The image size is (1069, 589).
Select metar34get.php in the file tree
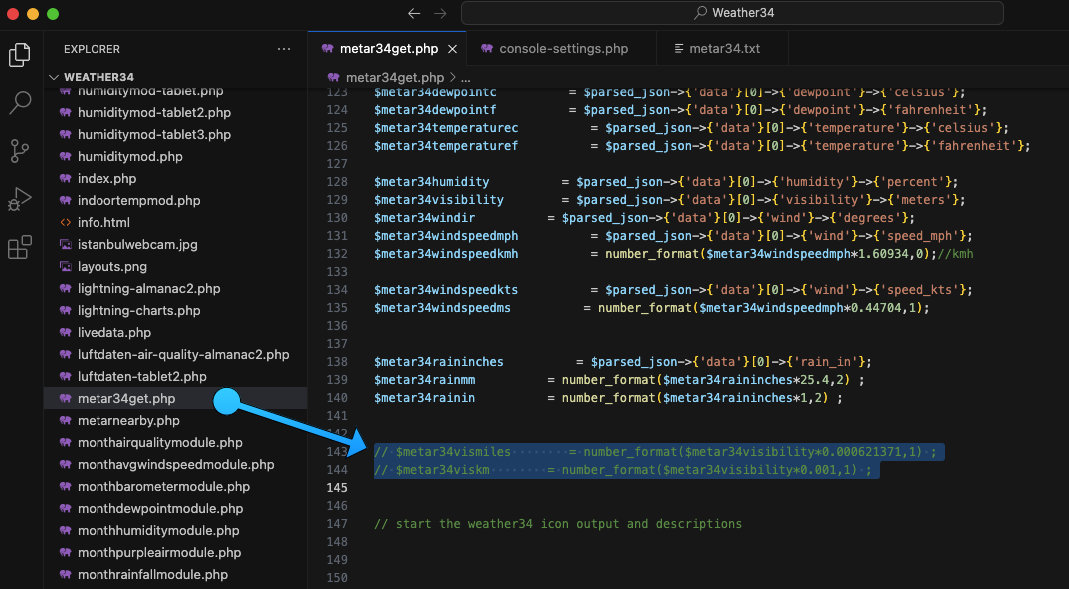point(175,398)
